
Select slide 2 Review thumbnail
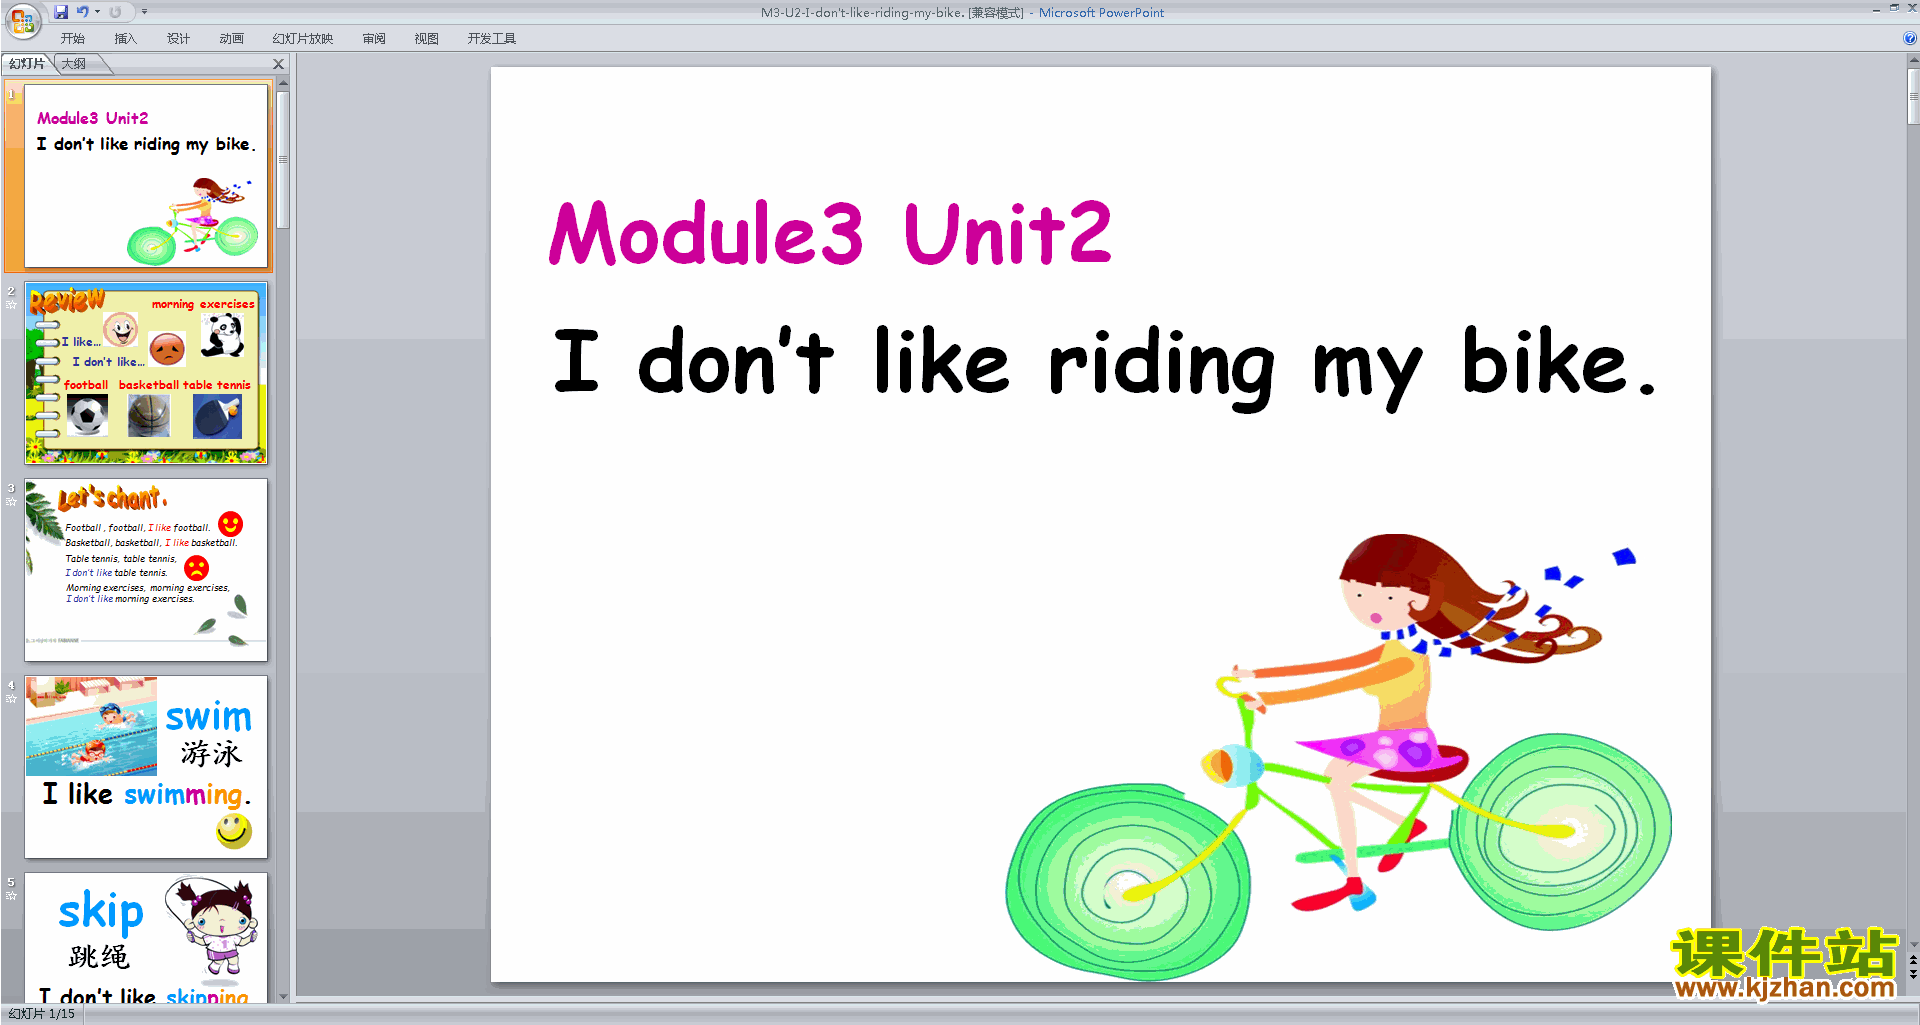146,373
